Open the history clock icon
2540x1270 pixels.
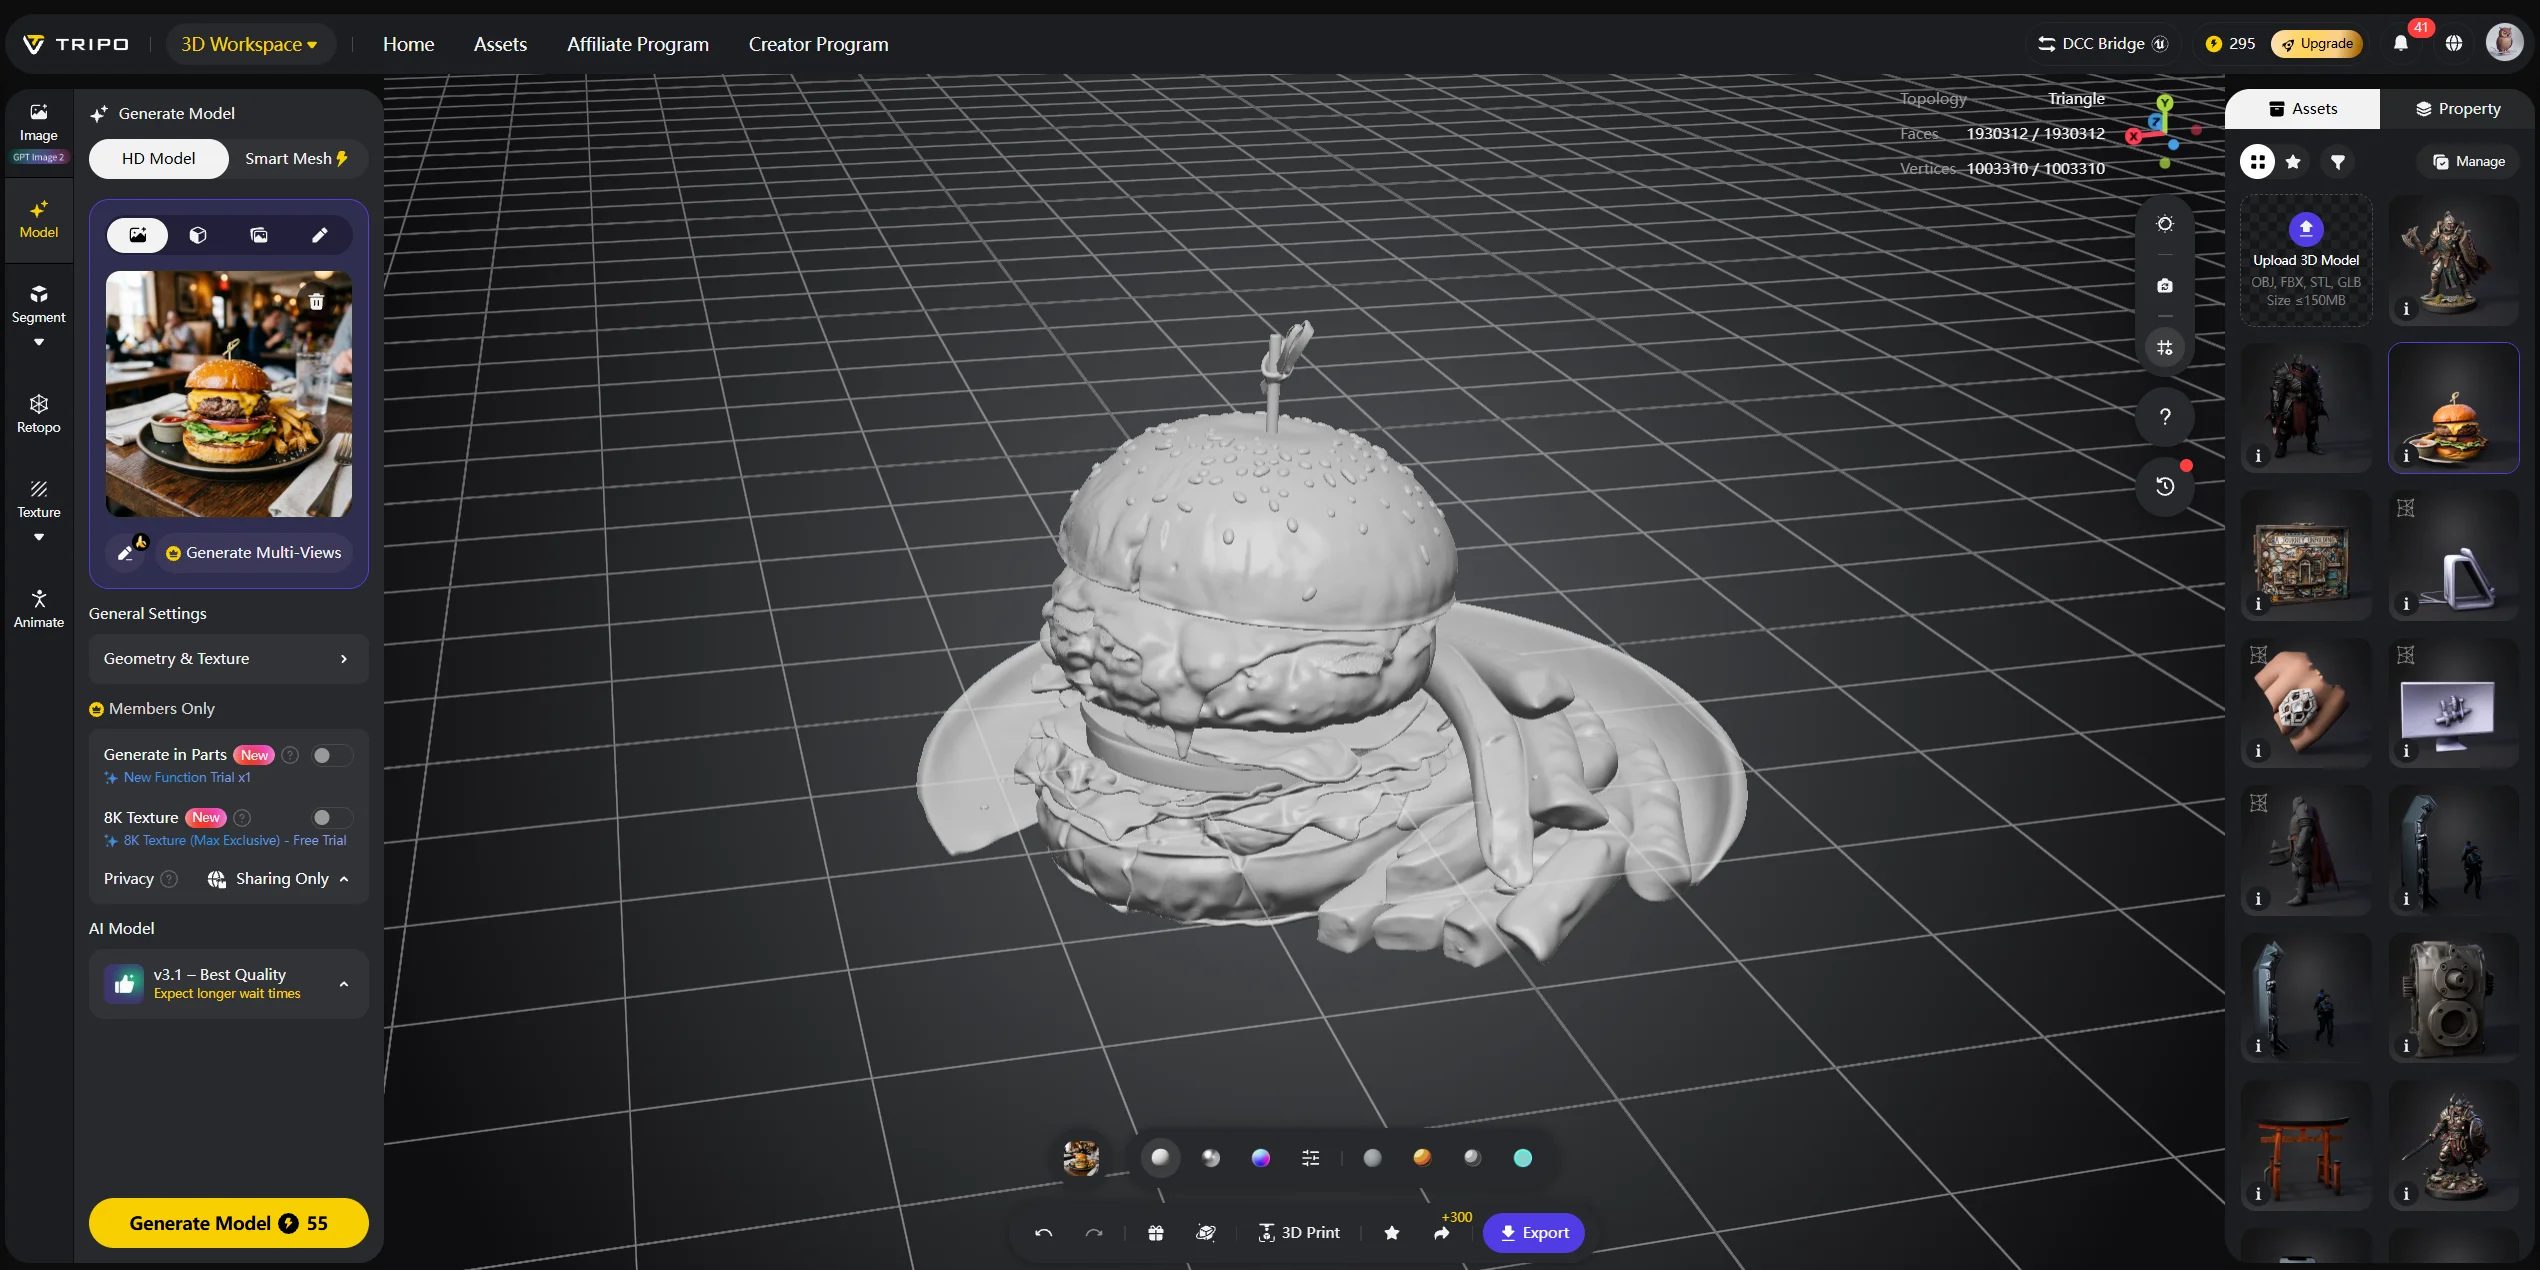(x=2165, y=486)
